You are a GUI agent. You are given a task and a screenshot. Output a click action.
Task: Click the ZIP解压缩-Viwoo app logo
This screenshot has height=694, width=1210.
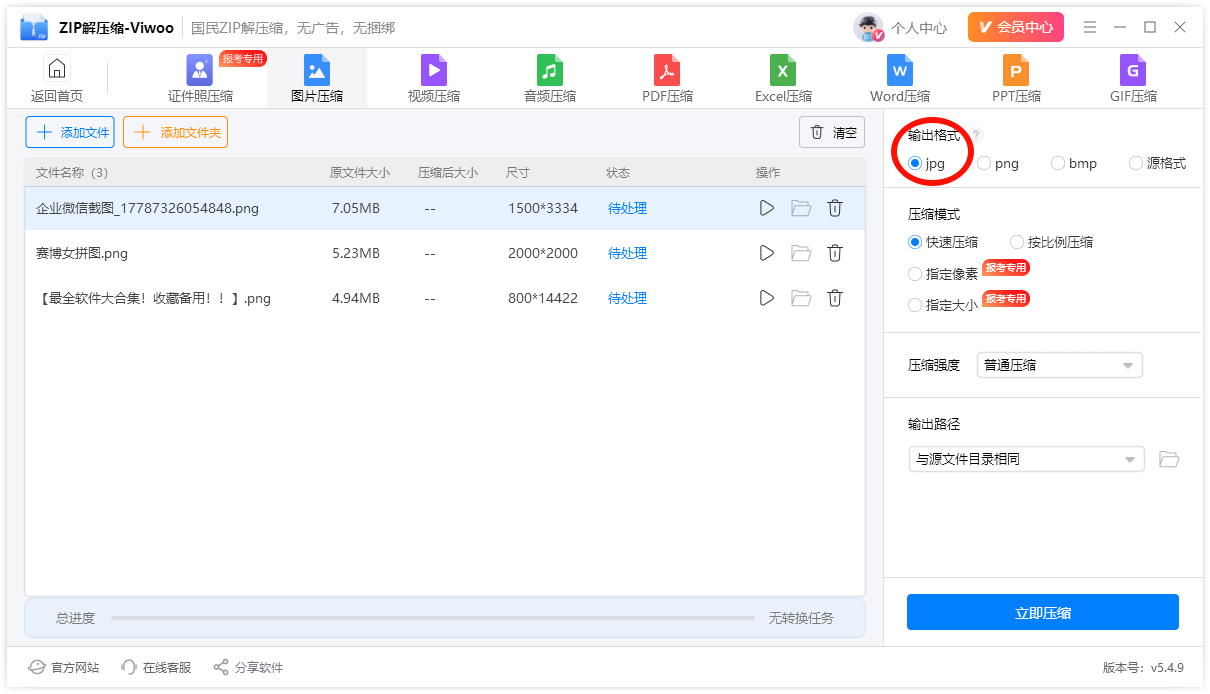point(34,28)
